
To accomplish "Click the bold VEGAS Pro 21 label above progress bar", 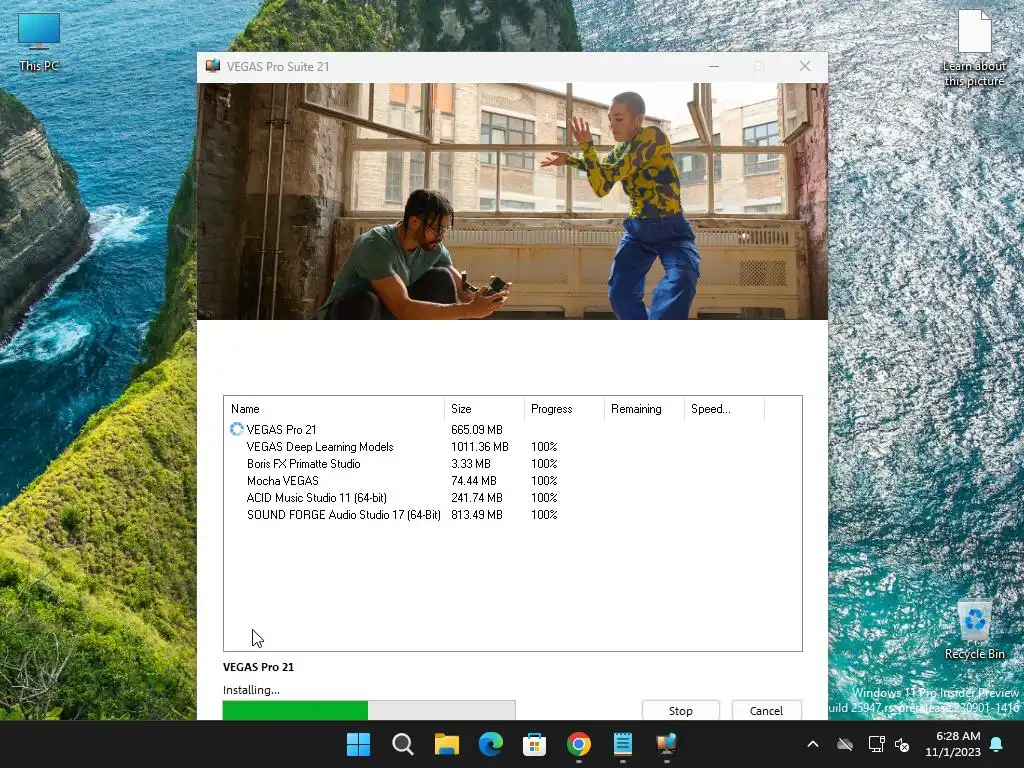I will pos(259,667).
